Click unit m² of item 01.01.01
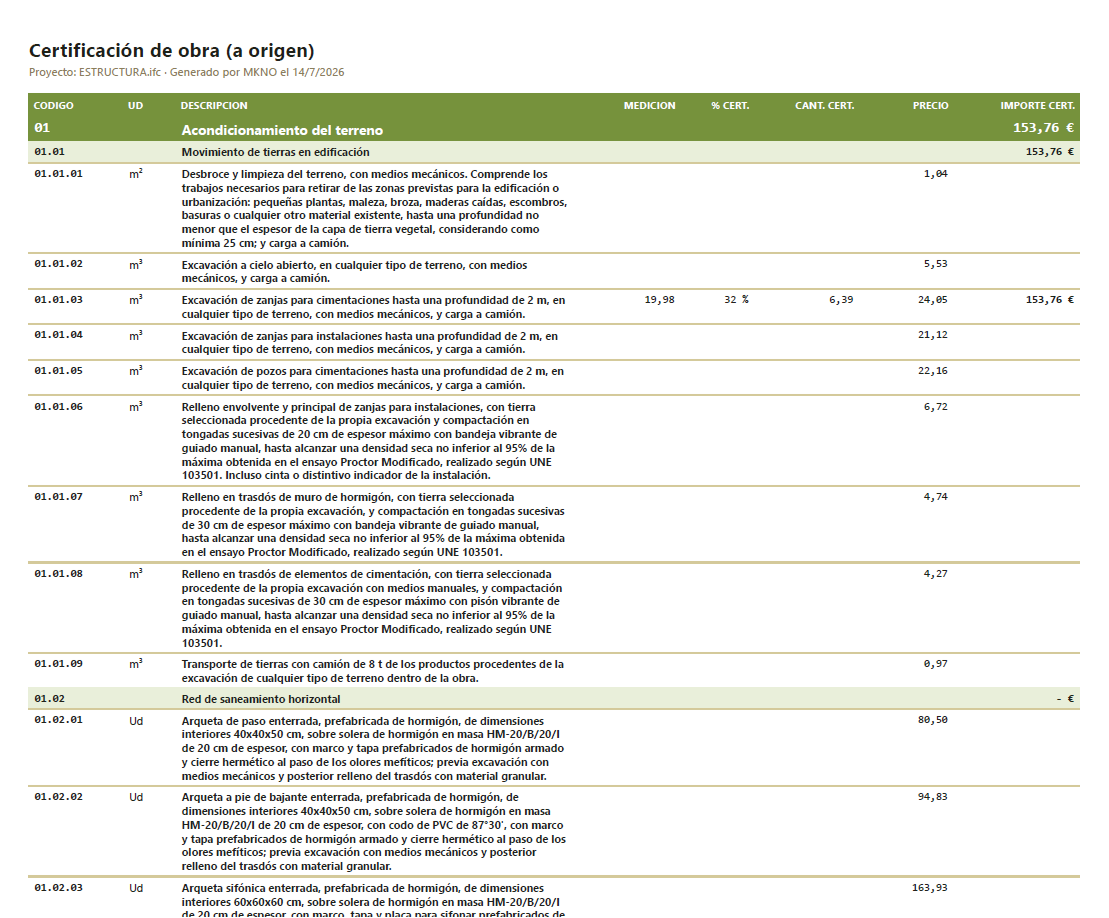Image resolution: width=1109 pixels, height=918 pixels. 136,173
